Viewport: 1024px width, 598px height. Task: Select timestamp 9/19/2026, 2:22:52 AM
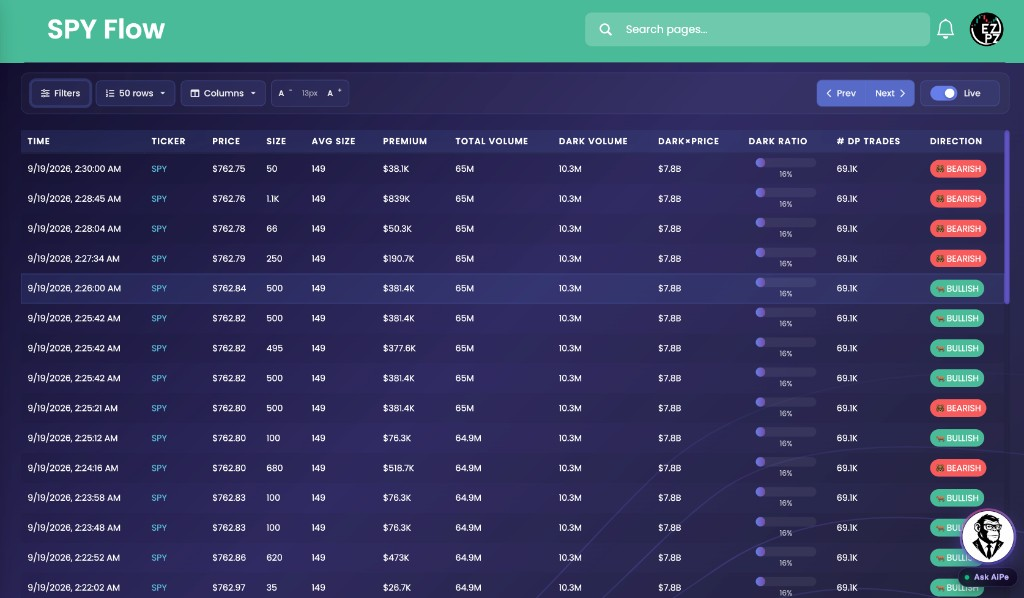pos(73,558)
